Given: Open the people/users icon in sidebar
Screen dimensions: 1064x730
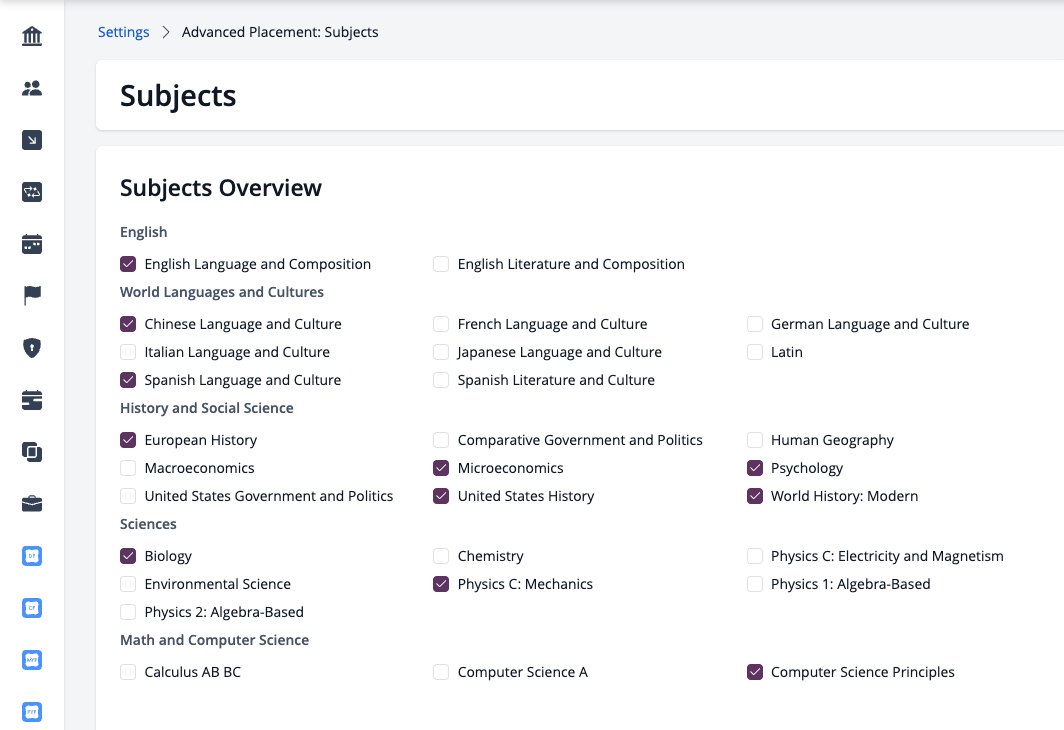Looking at the screenshot, I should click(32, 88).
